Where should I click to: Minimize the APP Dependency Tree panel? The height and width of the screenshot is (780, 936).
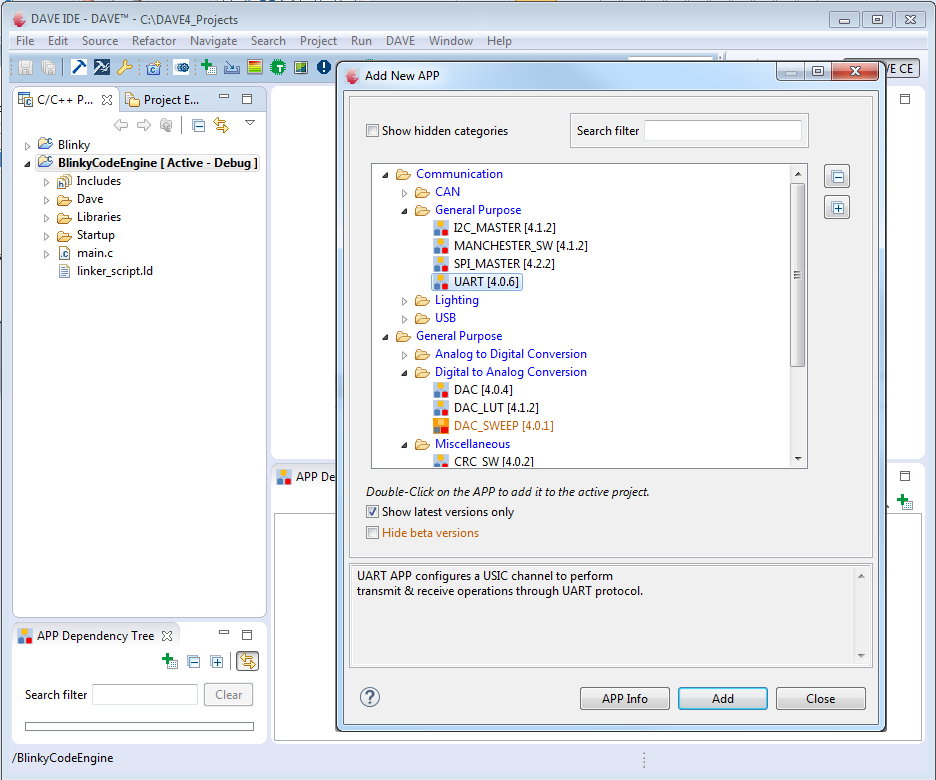tap(224, 632)
